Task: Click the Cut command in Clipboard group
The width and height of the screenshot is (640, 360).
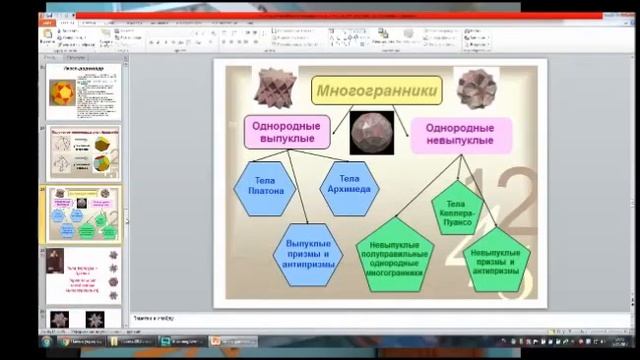Action: point(68,31)
